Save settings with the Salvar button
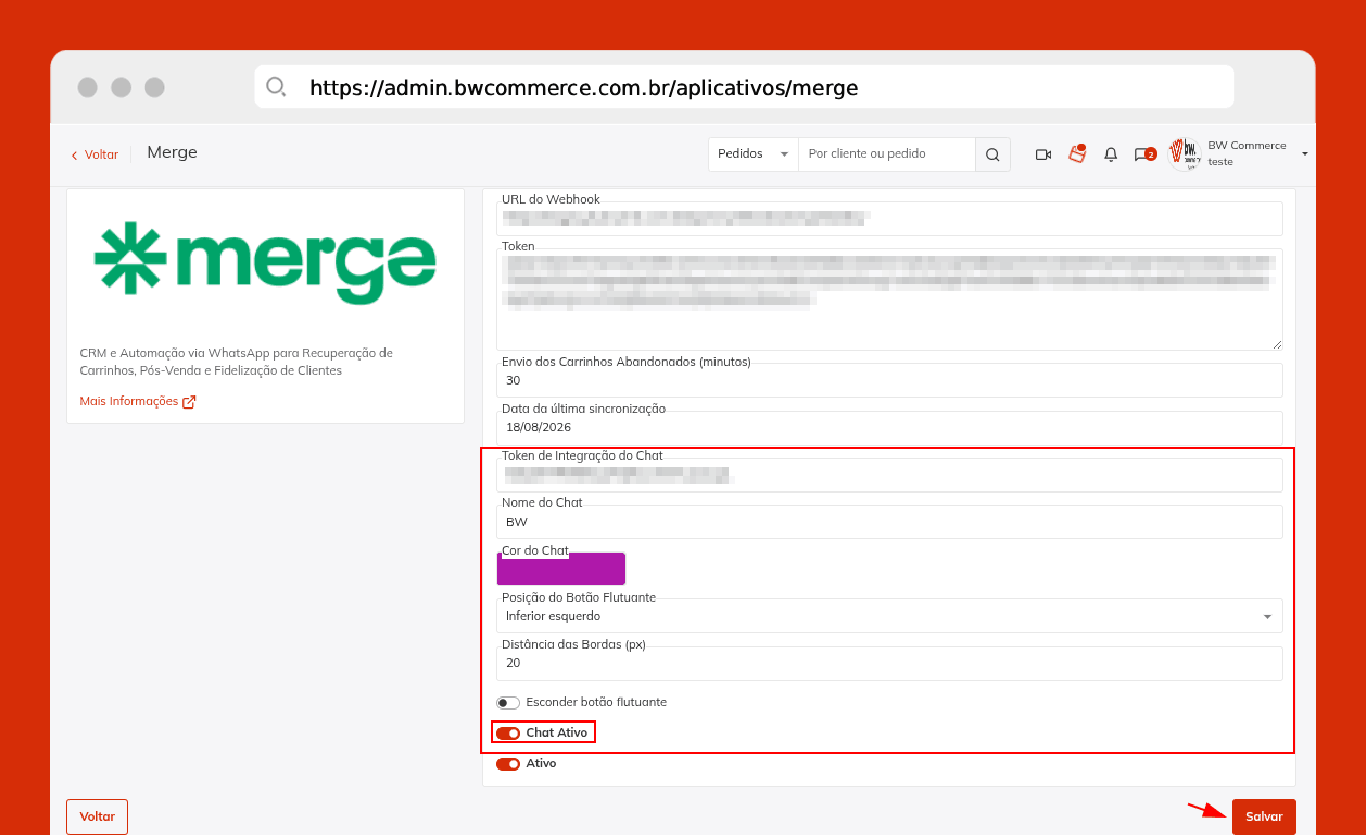 point(1264,816)
